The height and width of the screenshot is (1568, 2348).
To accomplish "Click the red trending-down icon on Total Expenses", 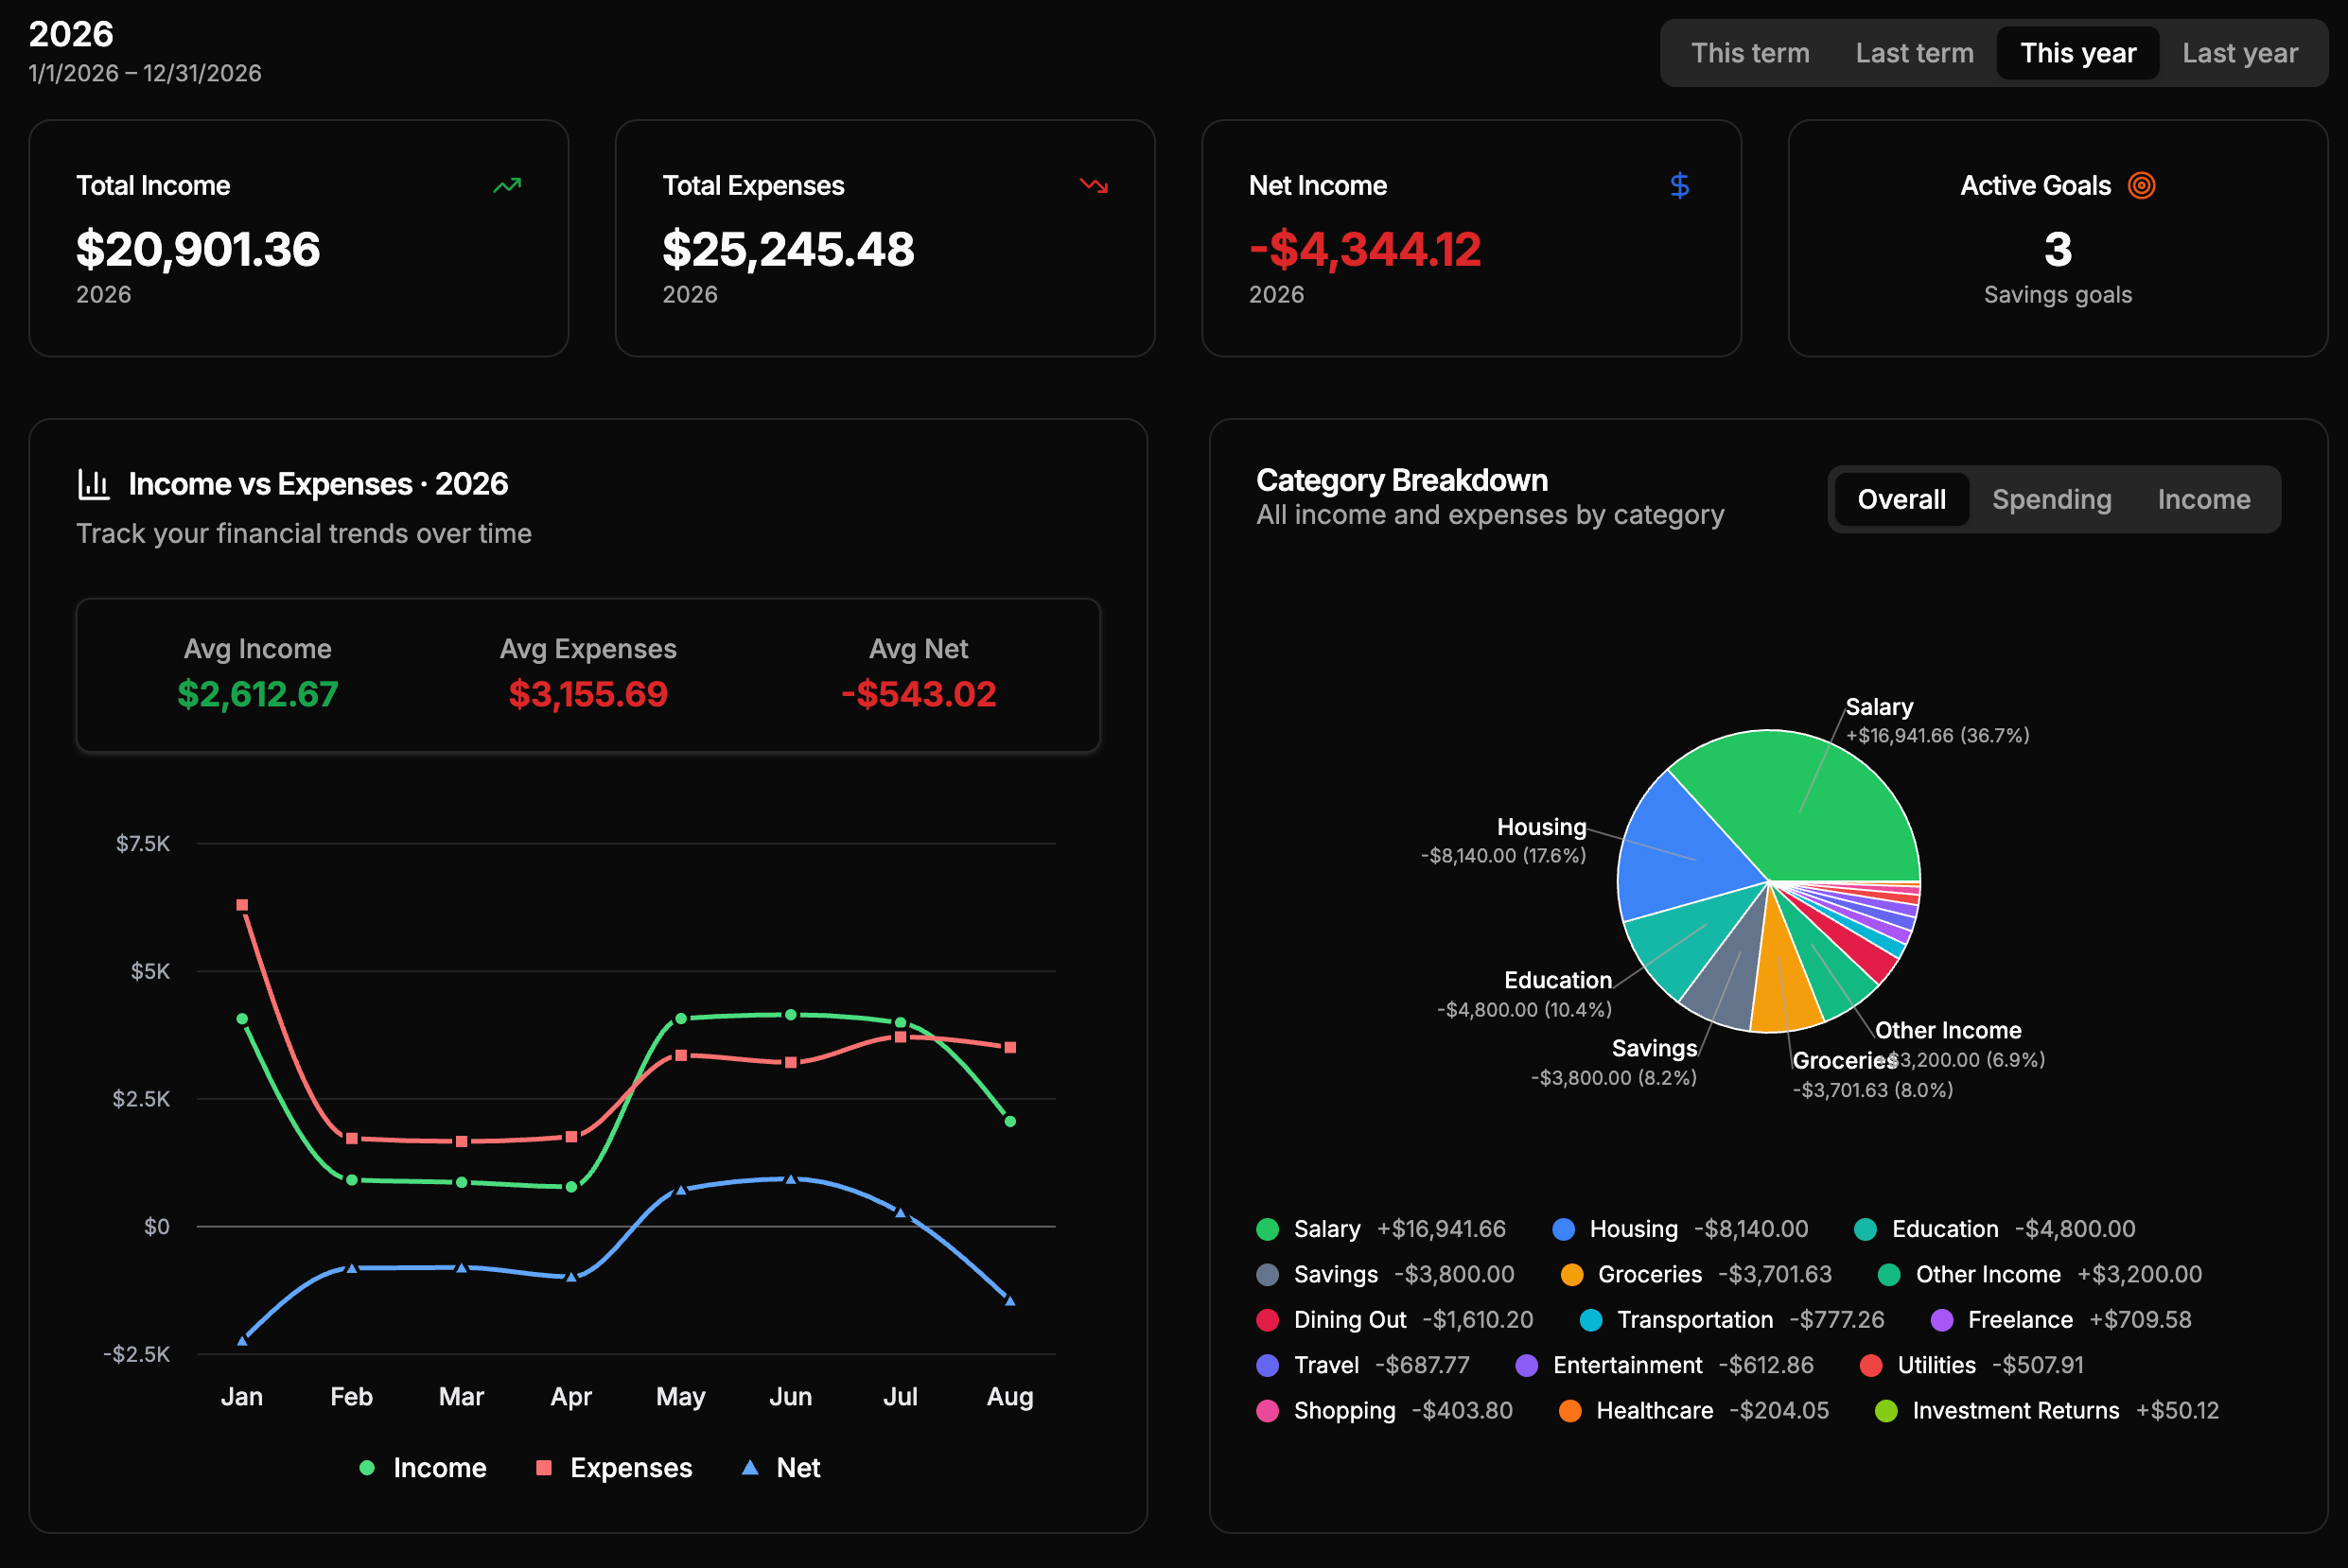I will coord(1093,185).
